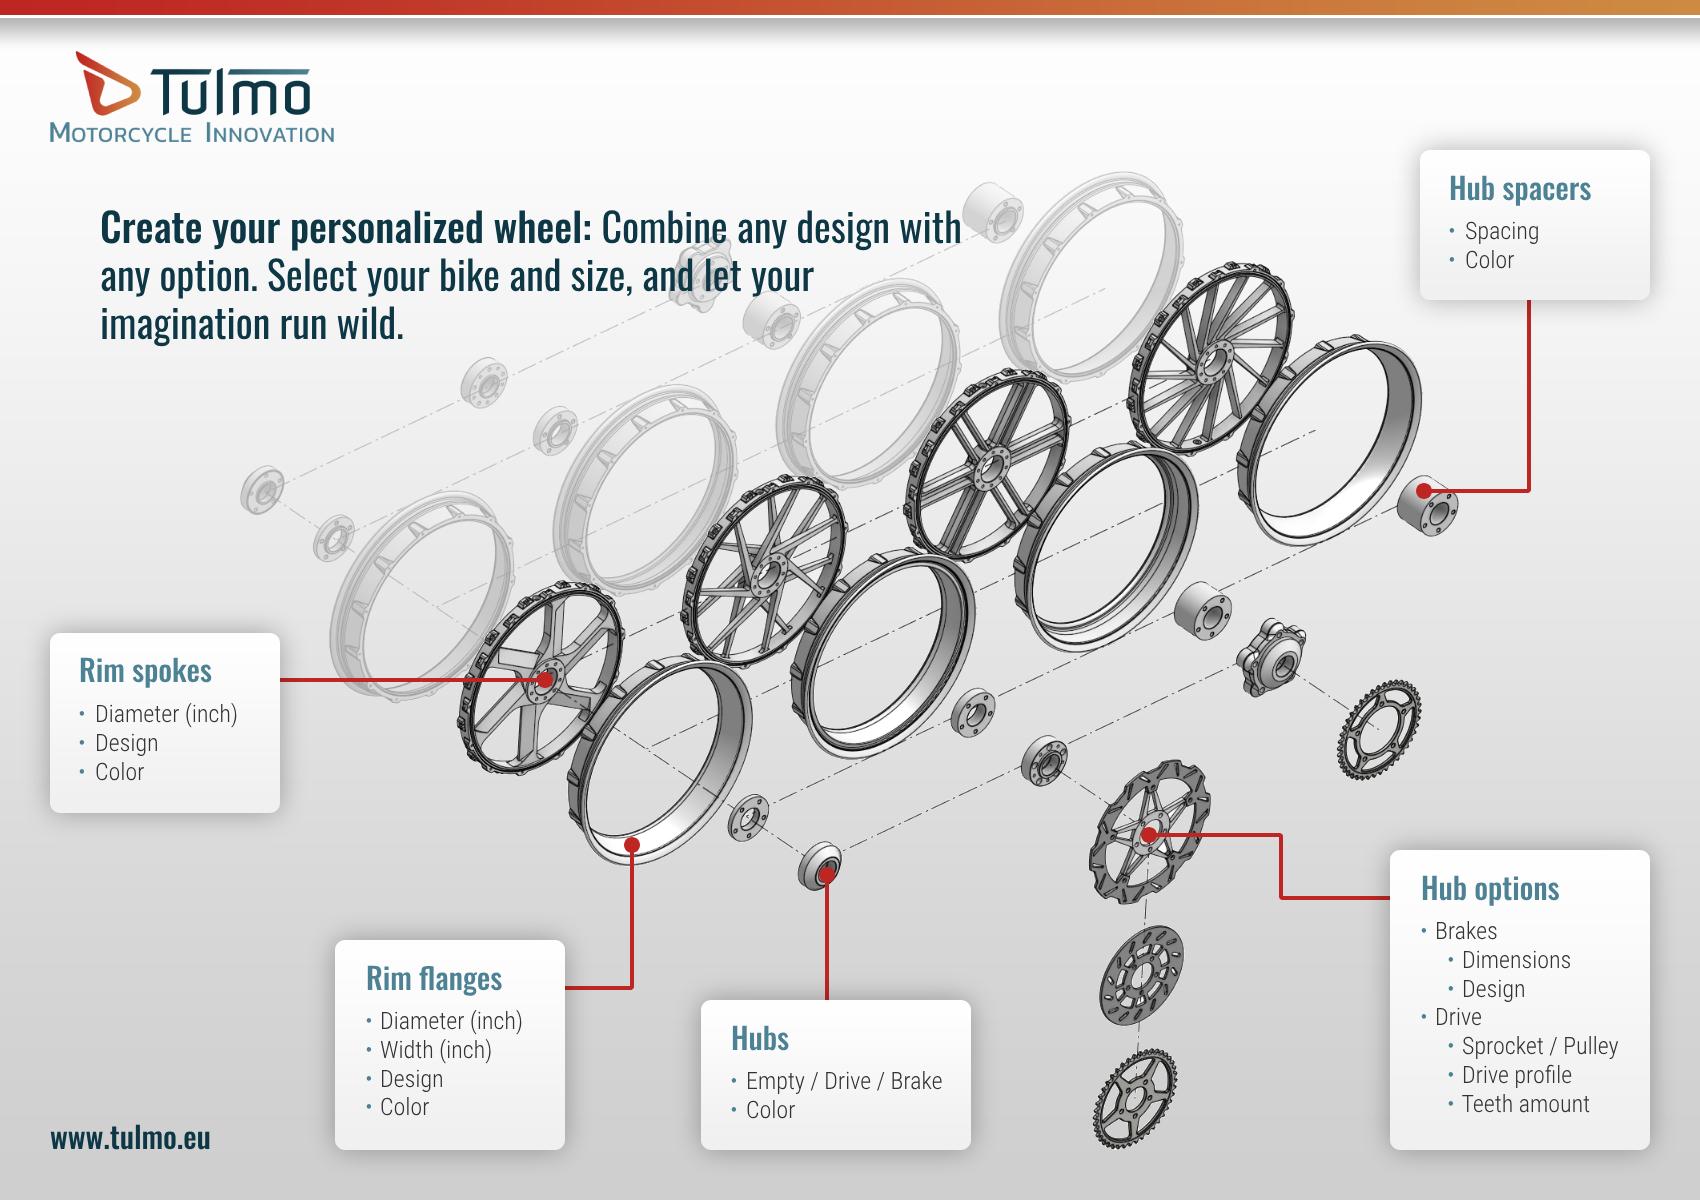Open the www.tulmo.eu website link
This screenshot has height=1200, width=1700.
click(x=130, y=1138)
